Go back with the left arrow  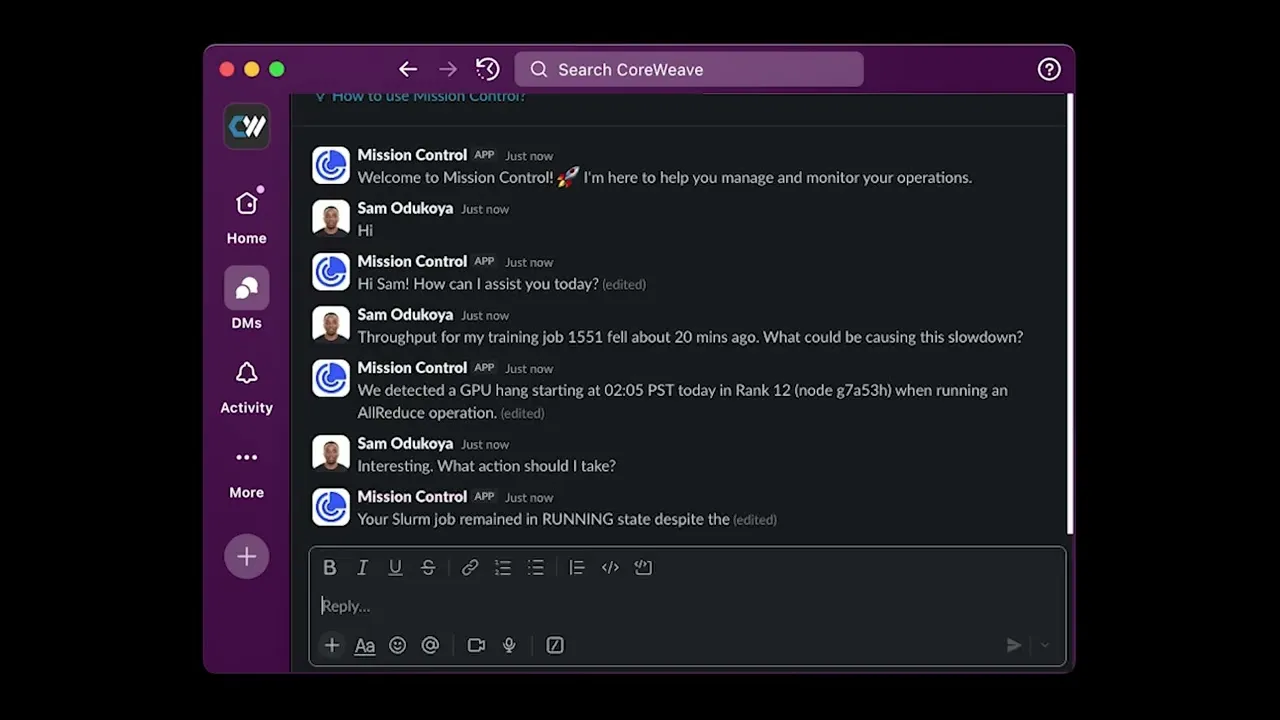click(407, 69)
